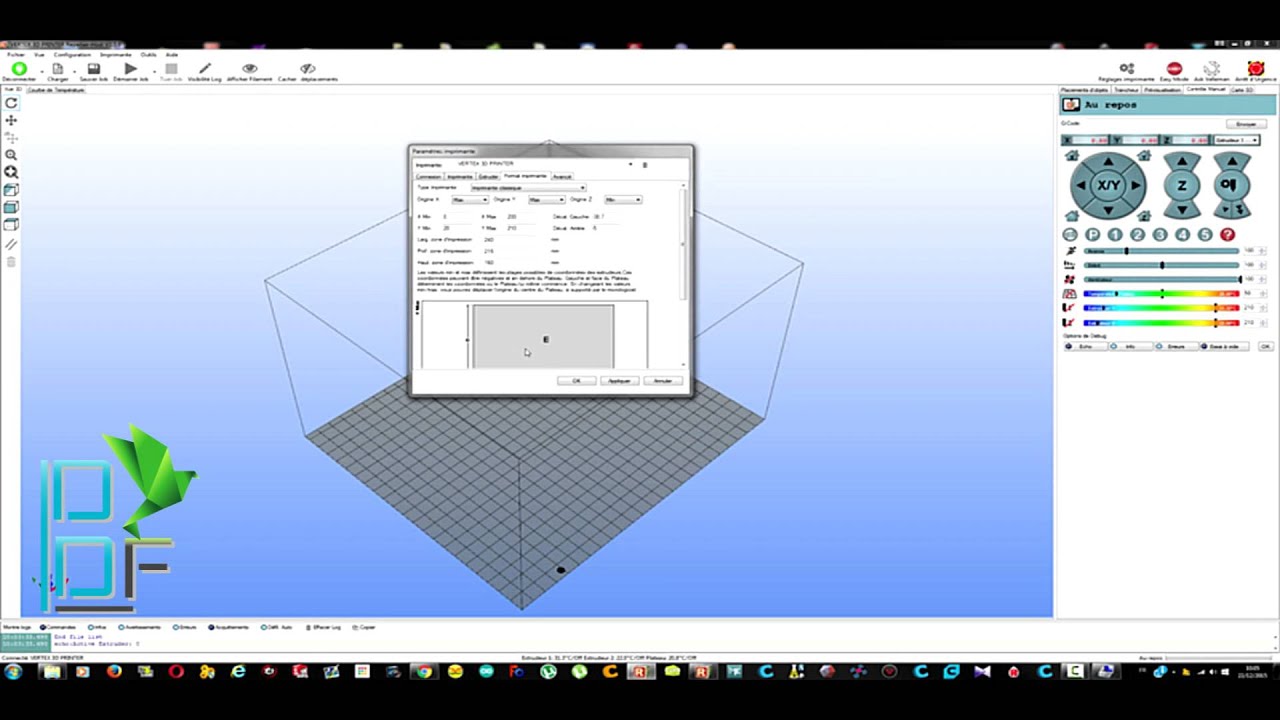Toggle the Info debug option

click(1130, 346)
